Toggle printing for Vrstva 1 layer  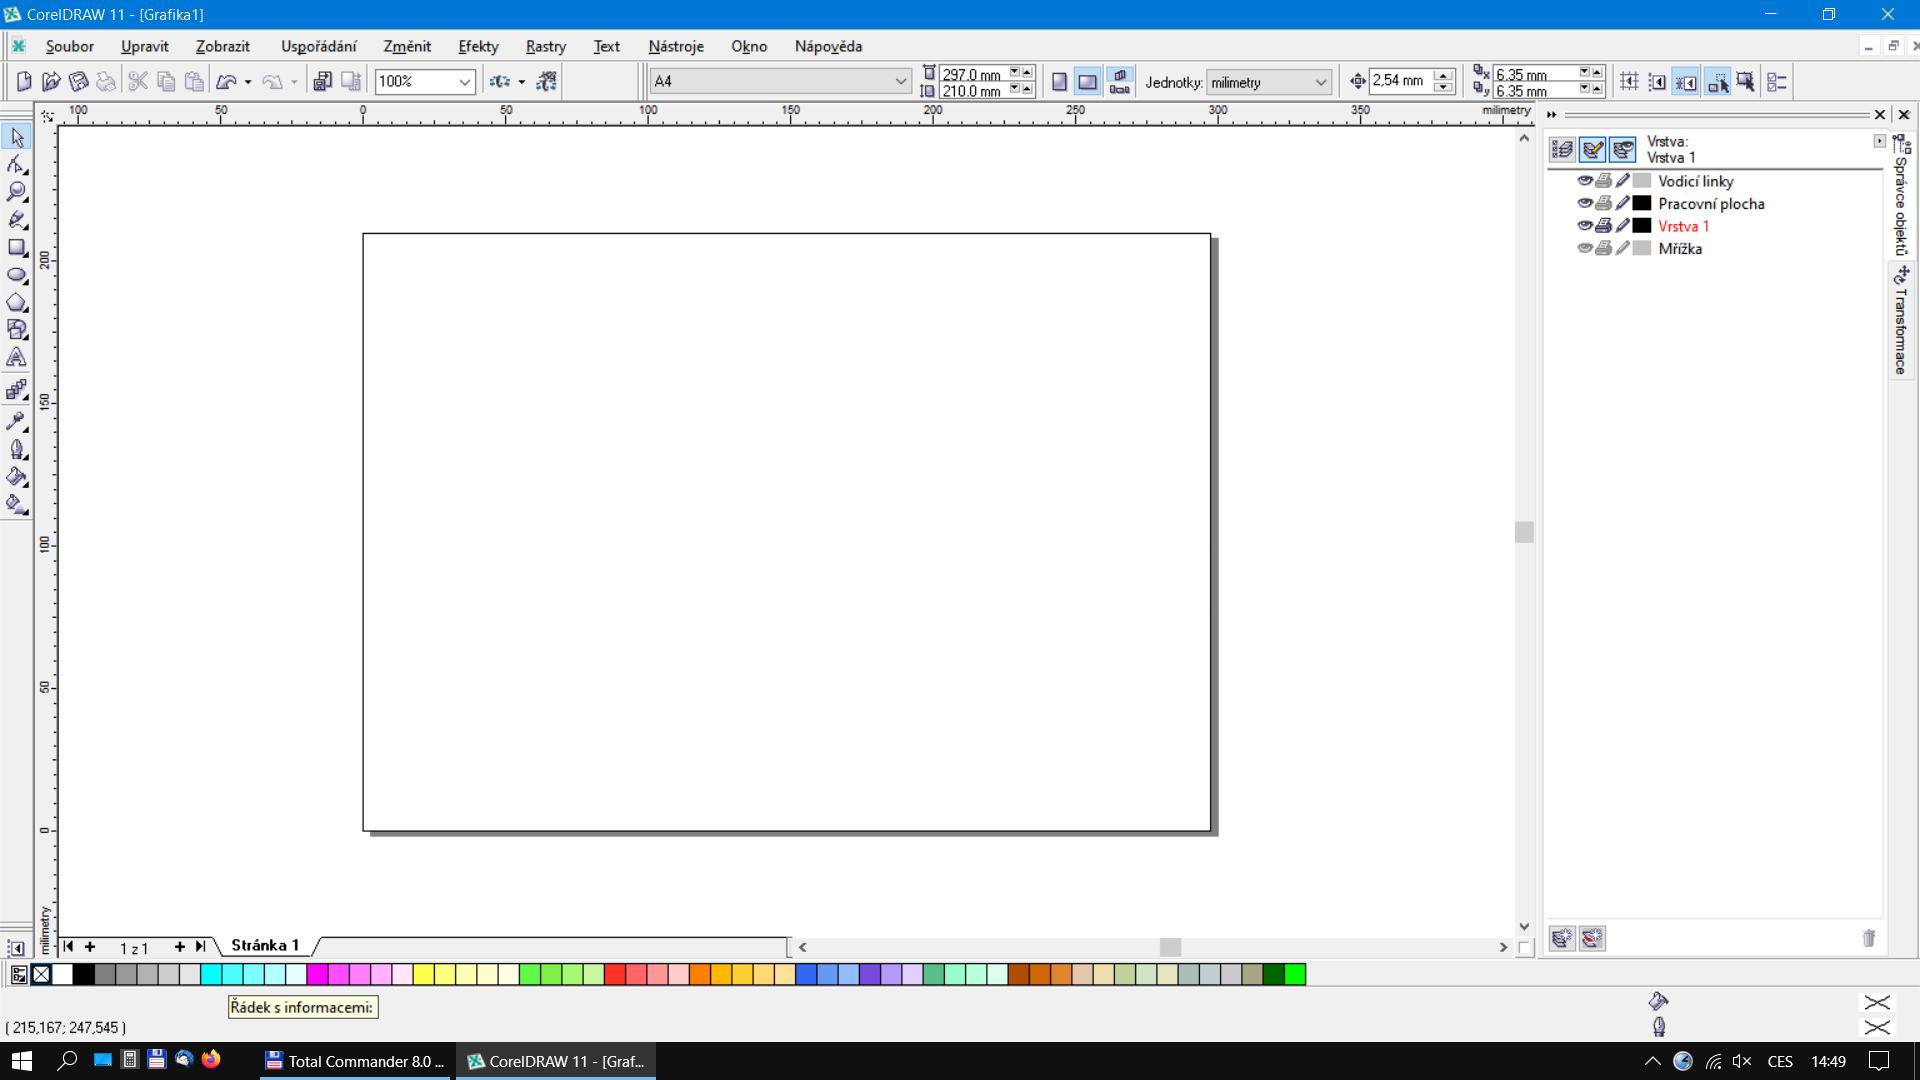[x=1603, y=226]
